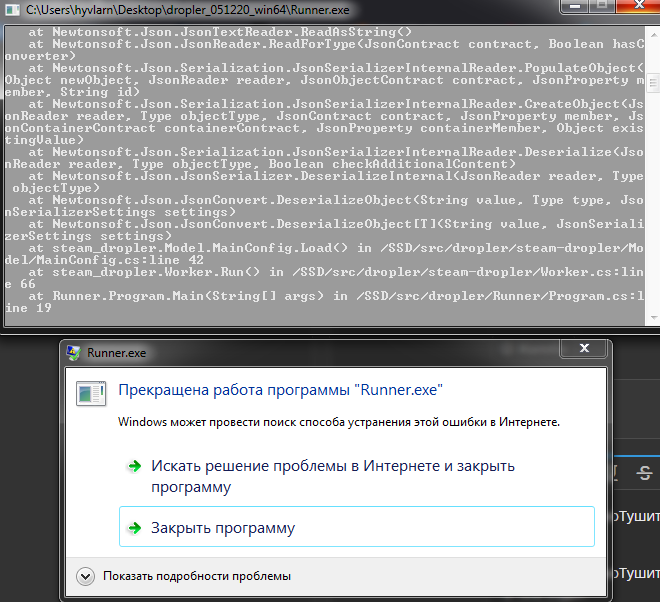Click the console vertical scrollbar thumb
Image resolution: width=660 pixels, height=602 pixels.
point(654,83)
